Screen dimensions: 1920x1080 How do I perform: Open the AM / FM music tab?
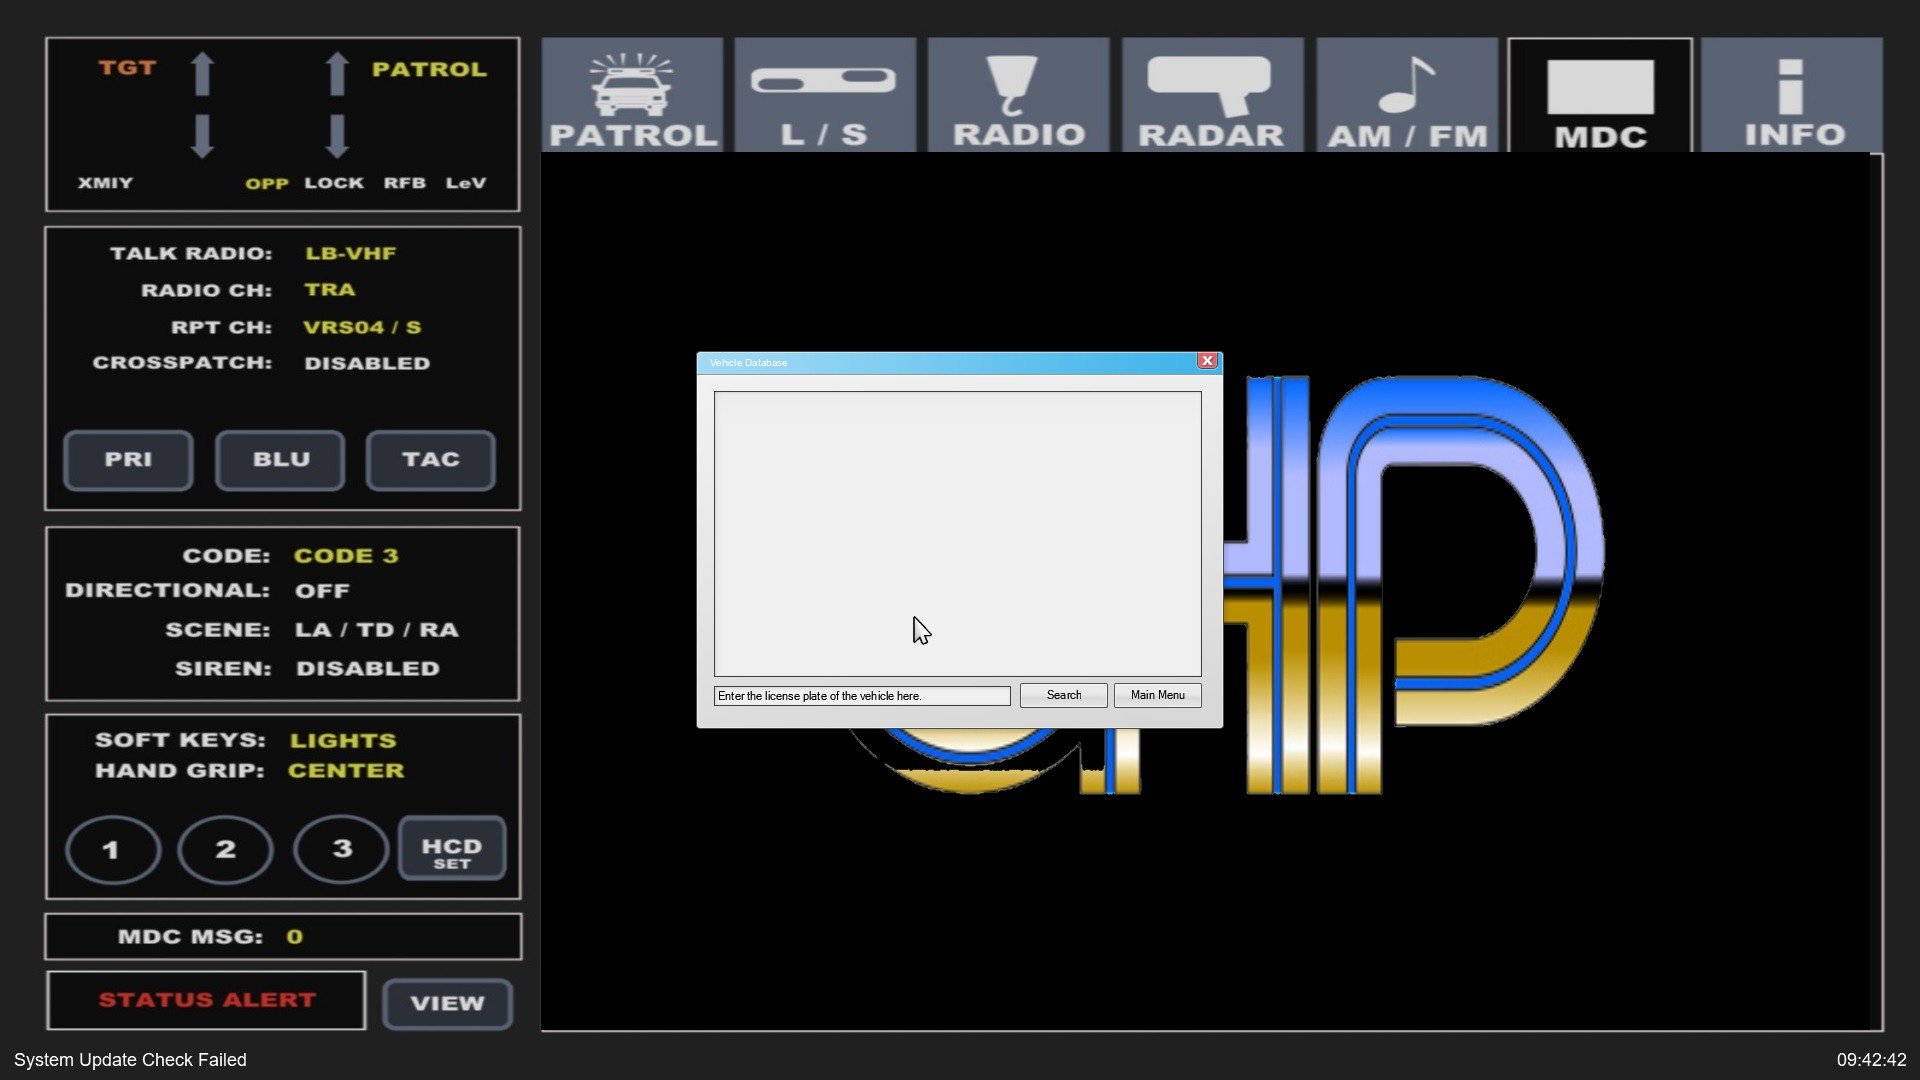[x=1406, y=96]
